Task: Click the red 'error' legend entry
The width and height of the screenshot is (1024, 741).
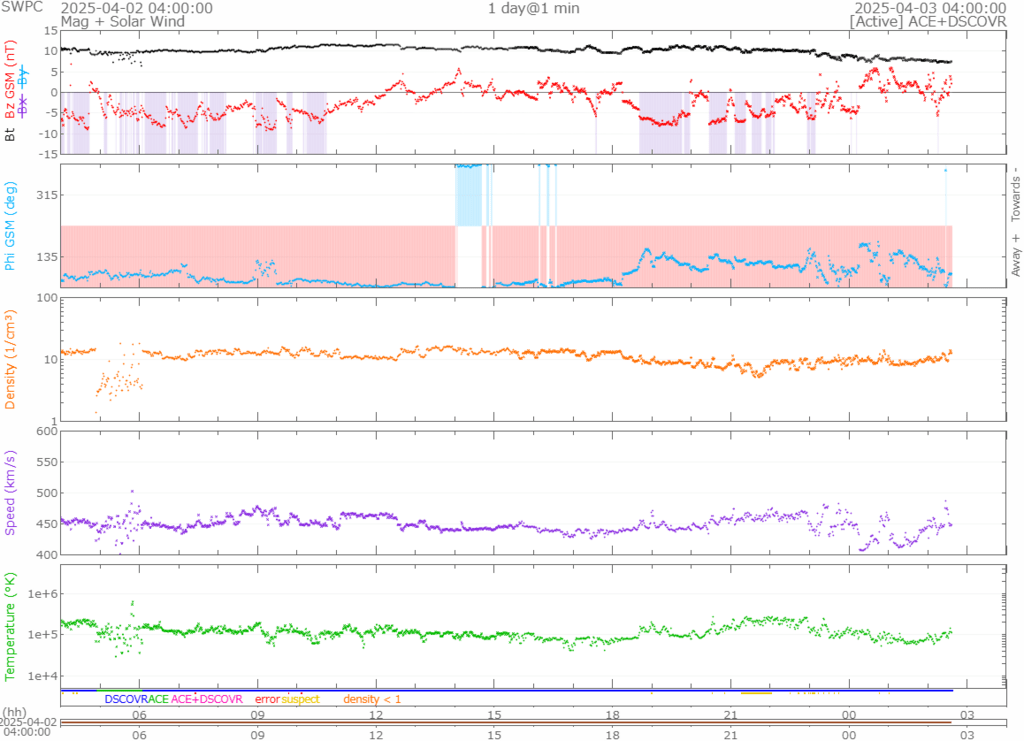Action: tap(267, 699)
